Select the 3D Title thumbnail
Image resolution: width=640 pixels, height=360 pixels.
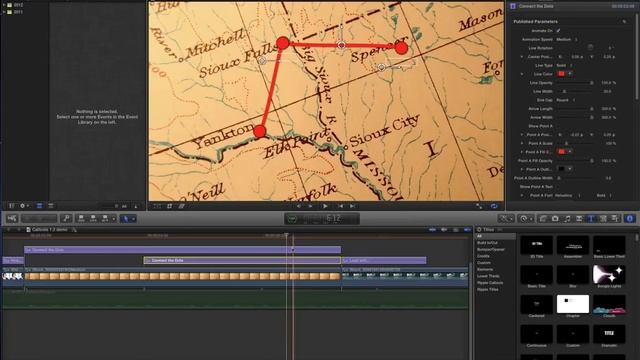pos(536,244)
